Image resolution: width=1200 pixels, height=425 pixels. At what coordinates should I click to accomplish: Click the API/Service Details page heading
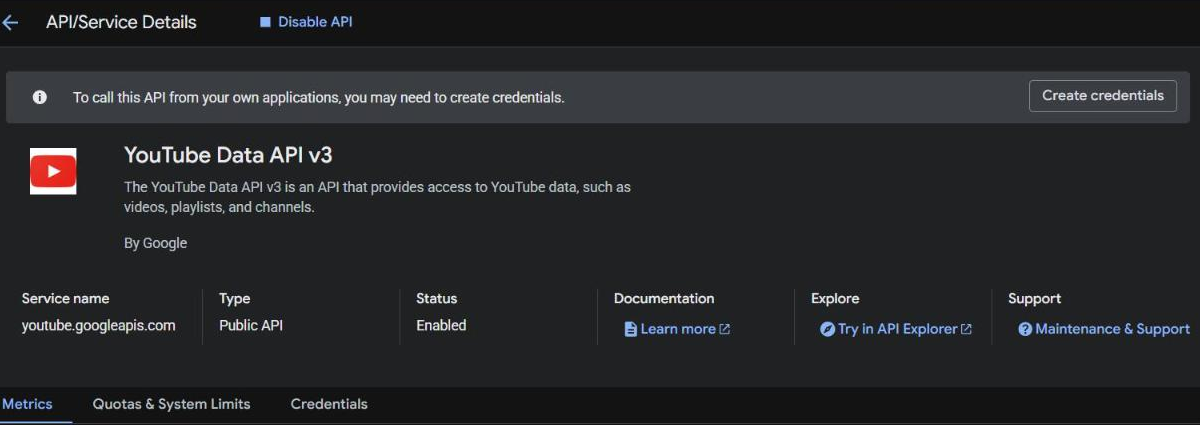tap(121, 22)
